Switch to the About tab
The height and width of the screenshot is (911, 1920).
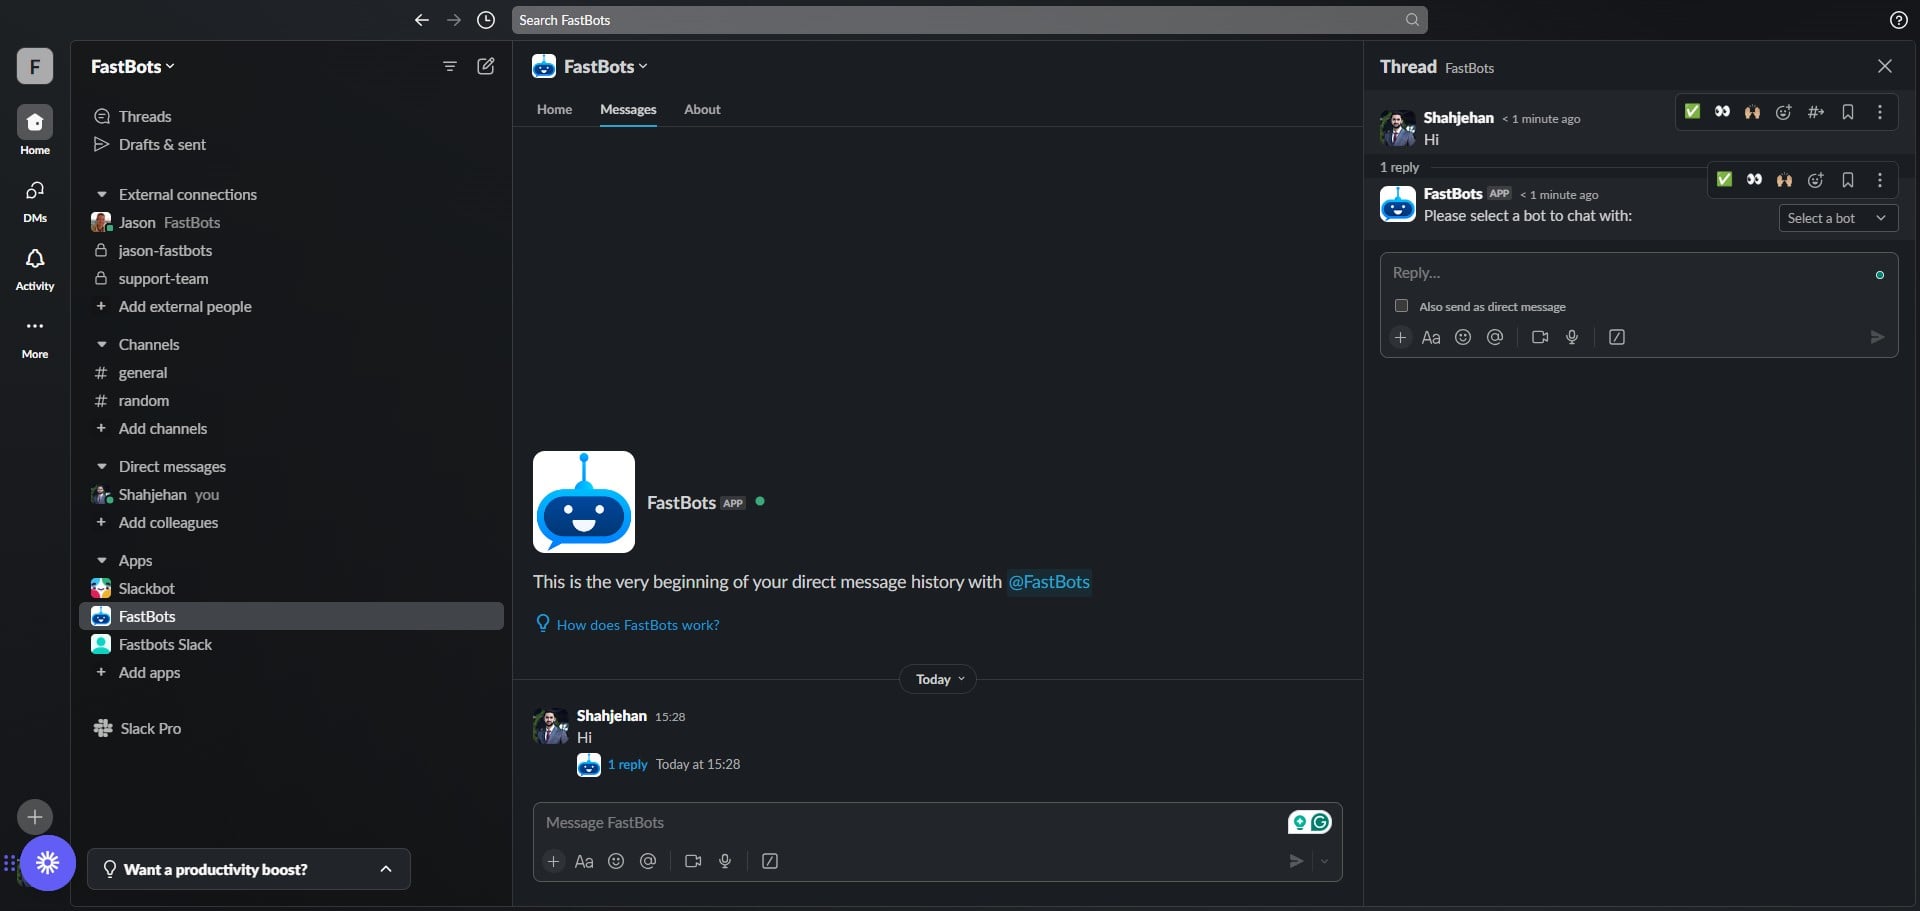tap(702, 109)
